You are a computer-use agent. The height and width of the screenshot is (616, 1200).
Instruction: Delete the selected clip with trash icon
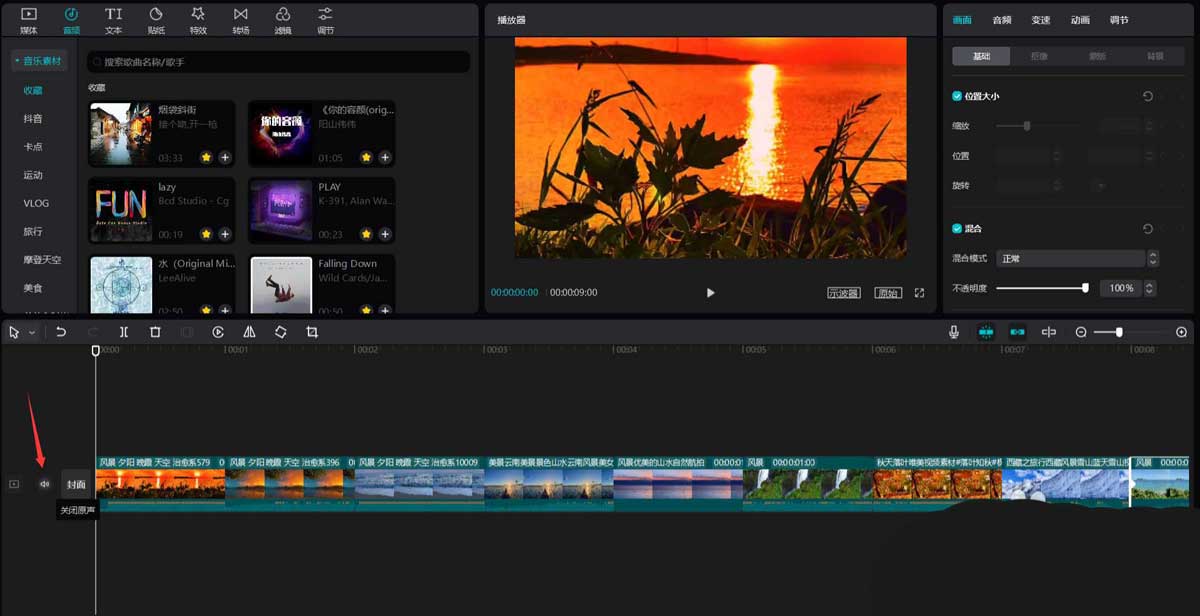[x=155, y=332]
